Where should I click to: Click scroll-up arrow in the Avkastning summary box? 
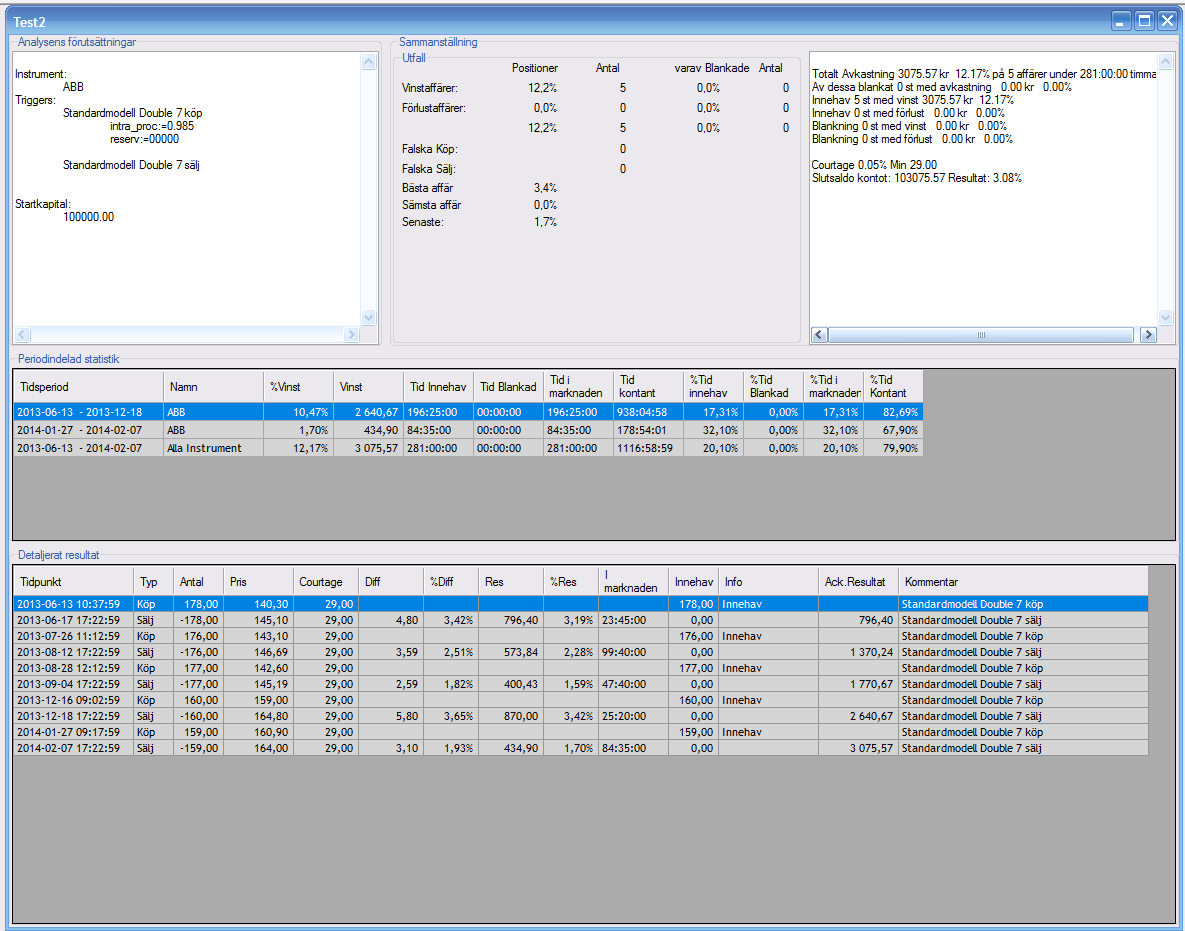pos(1165,61)
